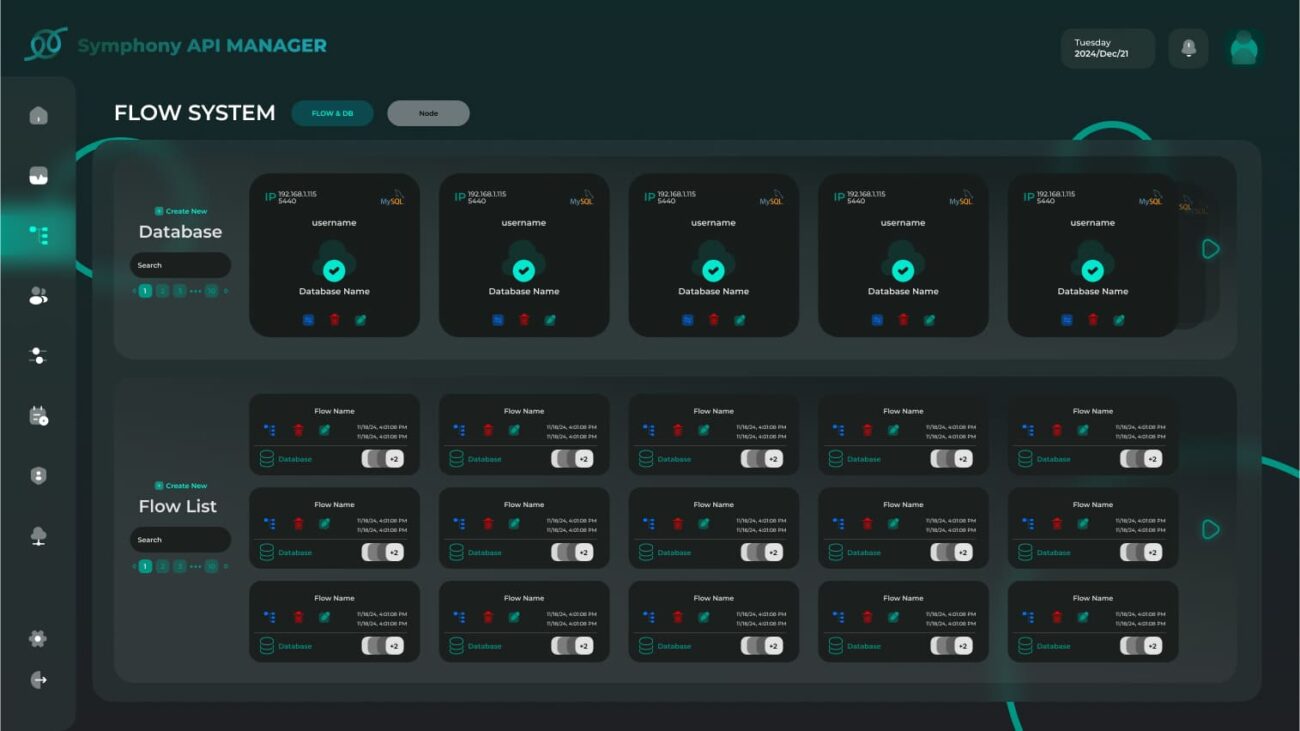Toggle the +2 switch on the last flow card in the top row
The width and height of the screenshot is (1300, 731).
pyautogui.click(x=1140, y=459)
